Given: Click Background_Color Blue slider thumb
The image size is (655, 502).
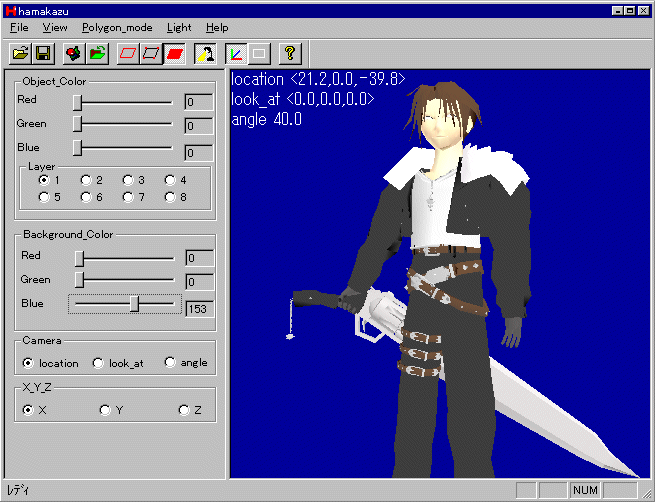Looking at the screenshot, I should pos(134,304).
